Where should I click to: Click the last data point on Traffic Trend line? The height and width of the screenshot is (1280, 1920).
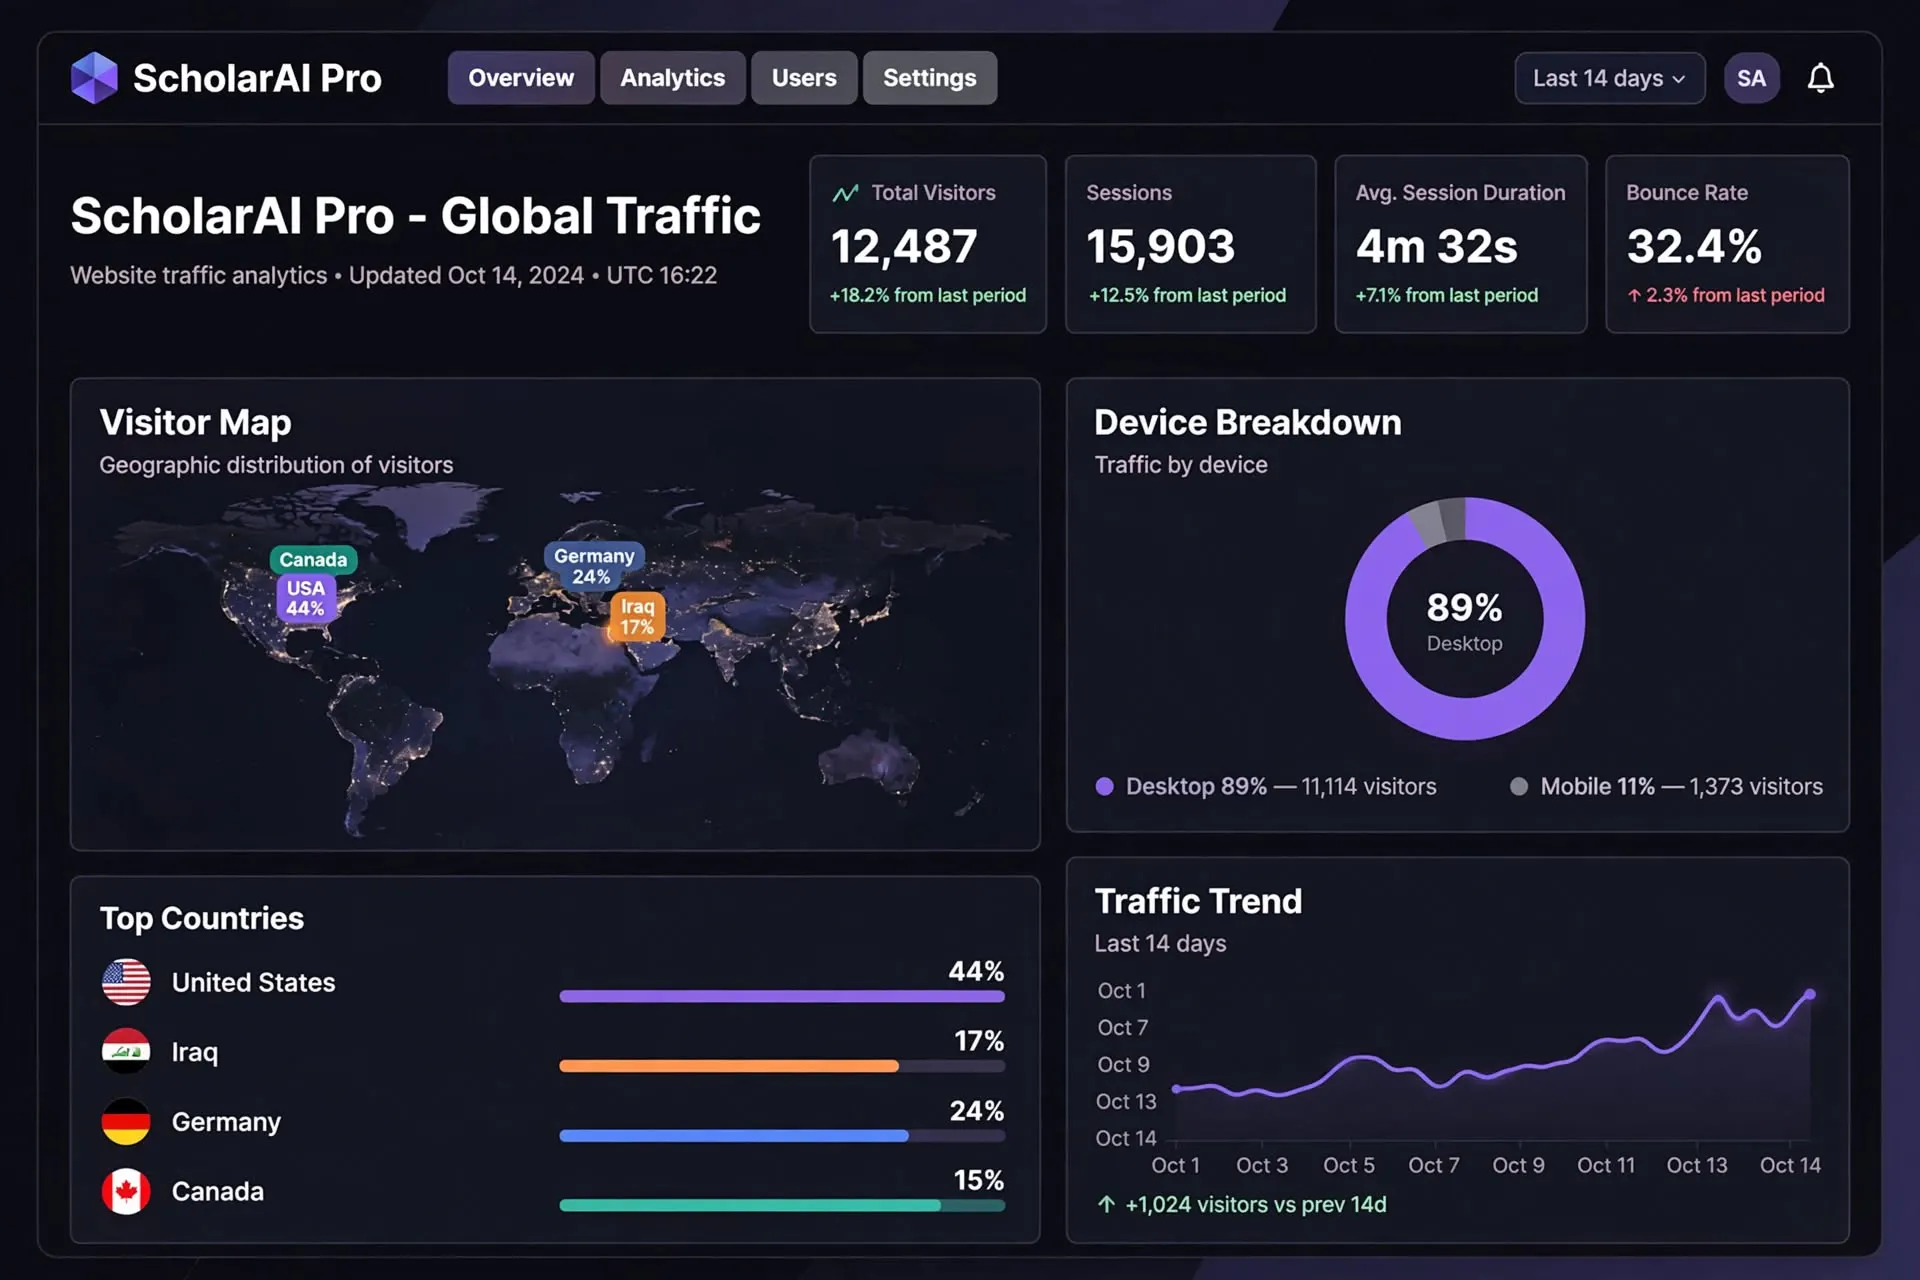(x=1809, y=994)
